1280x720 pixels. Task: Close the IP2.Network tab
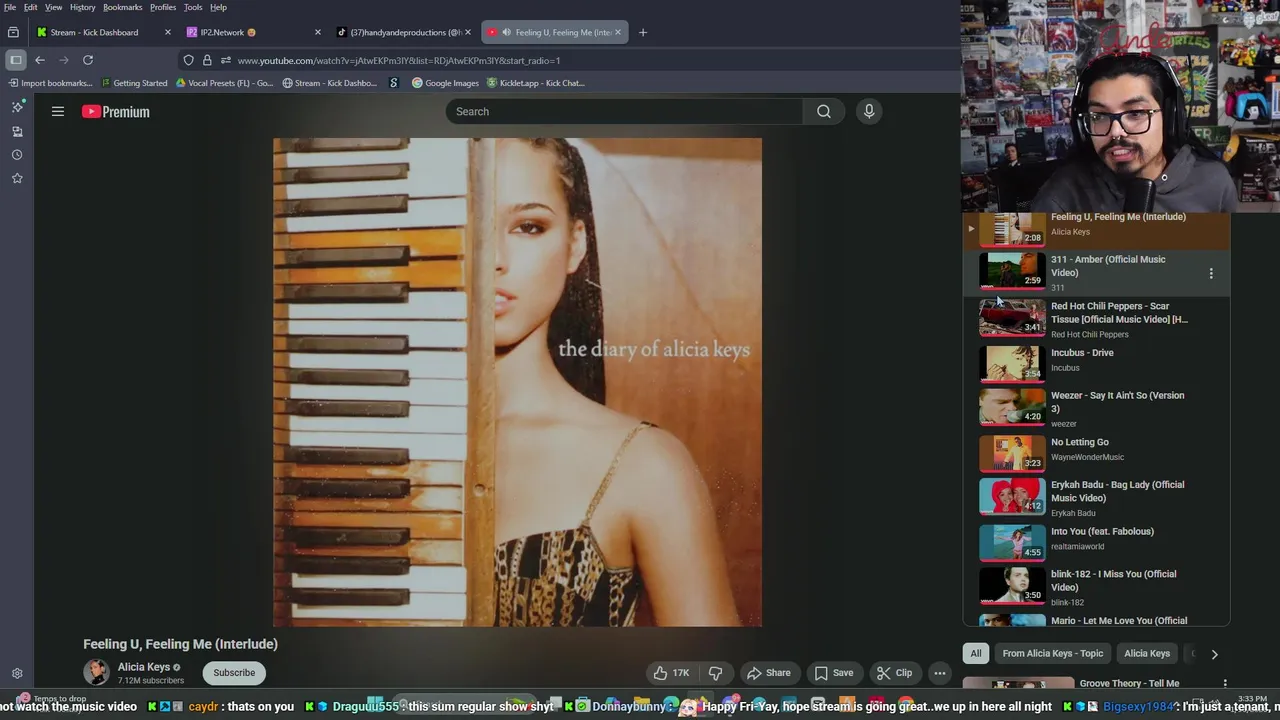(318, 32)
